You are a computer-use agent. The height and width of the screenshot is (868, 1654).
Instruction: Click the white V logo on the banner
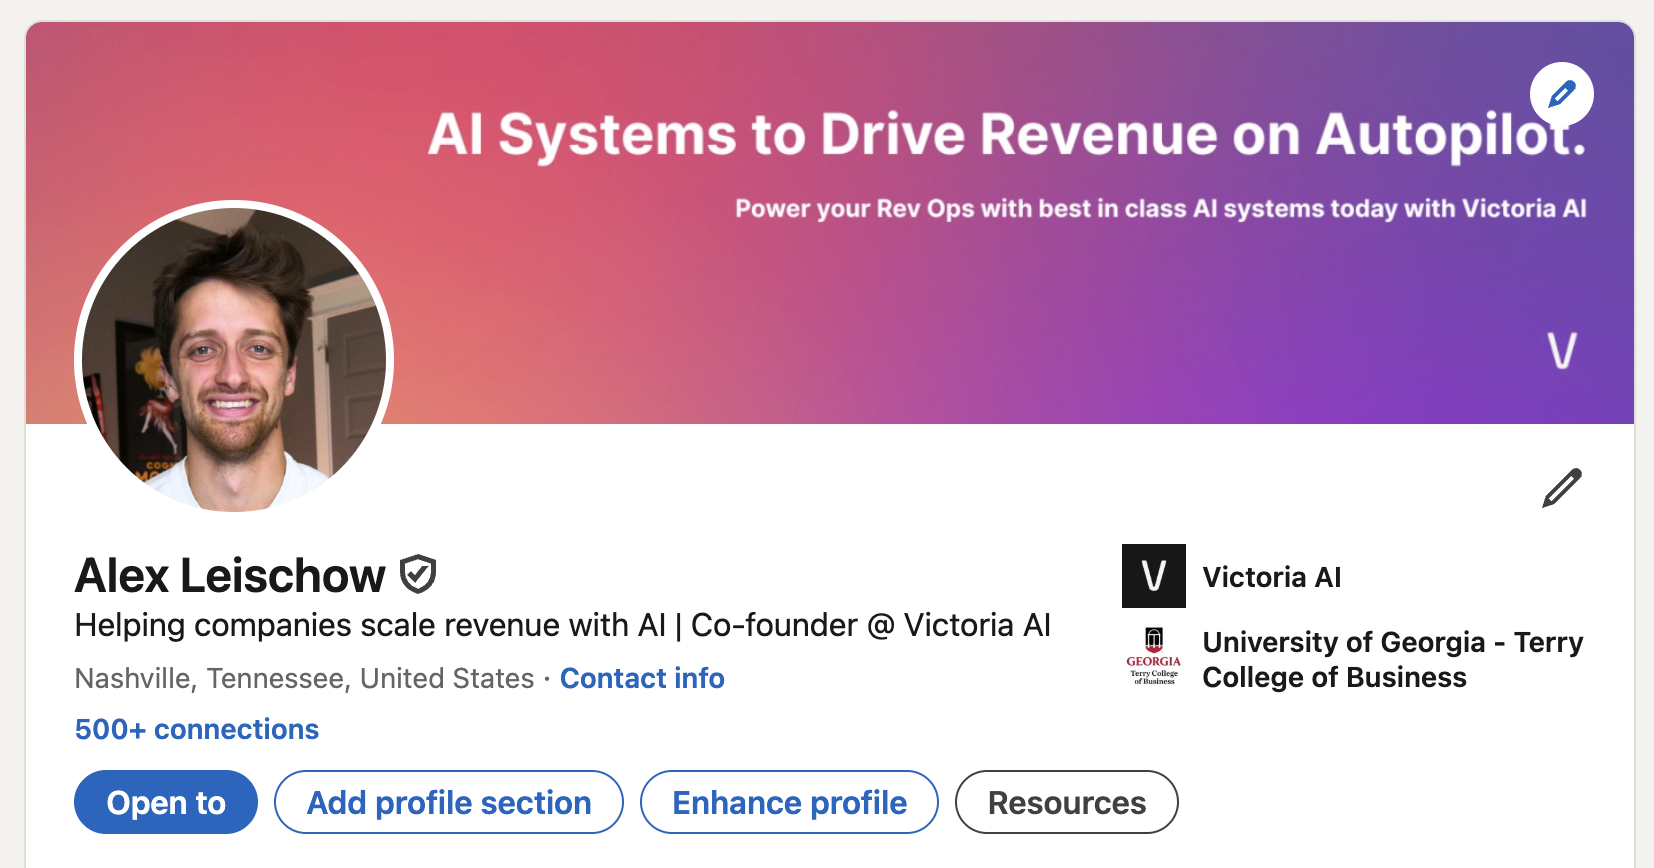click(1562, 351)
